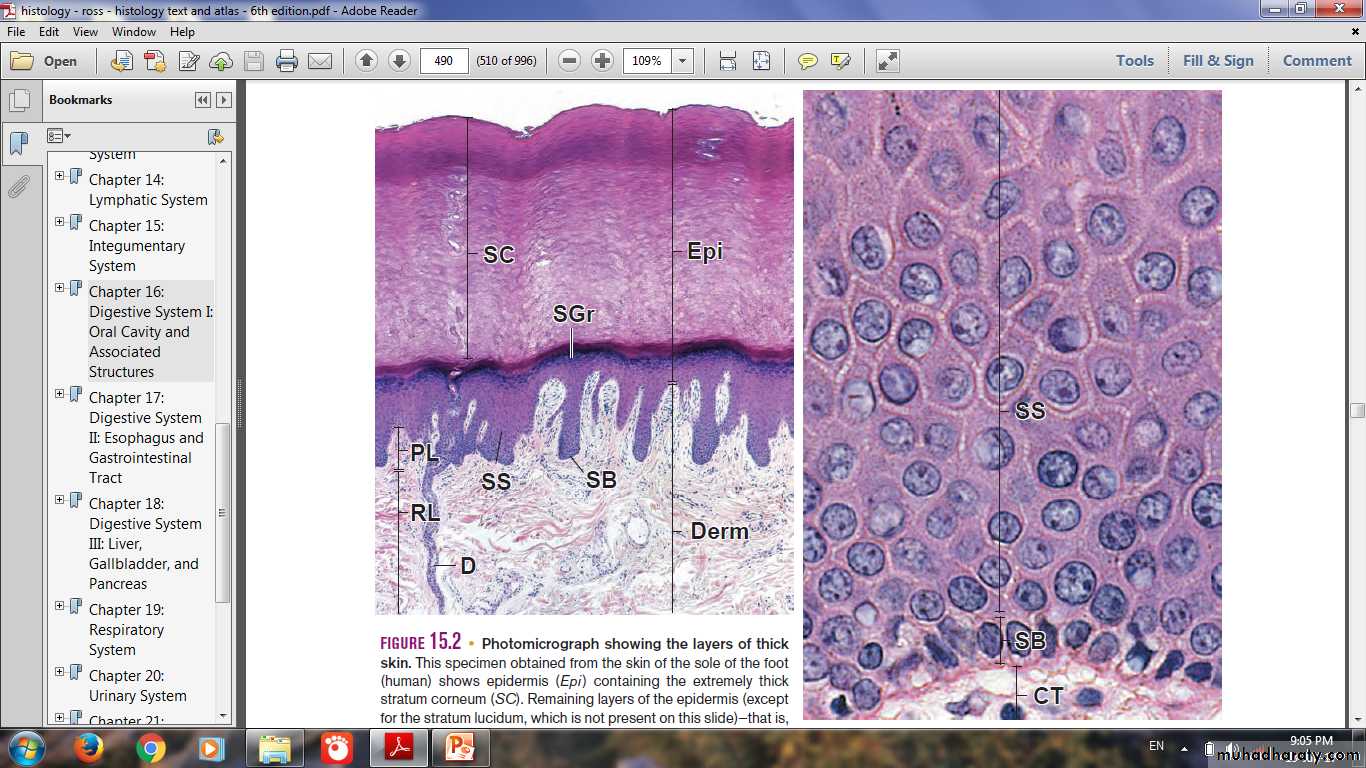Toggle the Bookmarks panel button
The image size is (1366, 768).
pyautogui.click(x=18, y=144)
